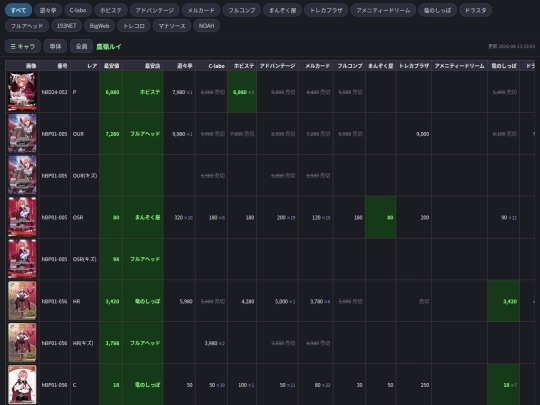540x405 pixels.
Task: Filter by アメニティードリーム chip
Action: pyautogui.click(x=383, y=10)
